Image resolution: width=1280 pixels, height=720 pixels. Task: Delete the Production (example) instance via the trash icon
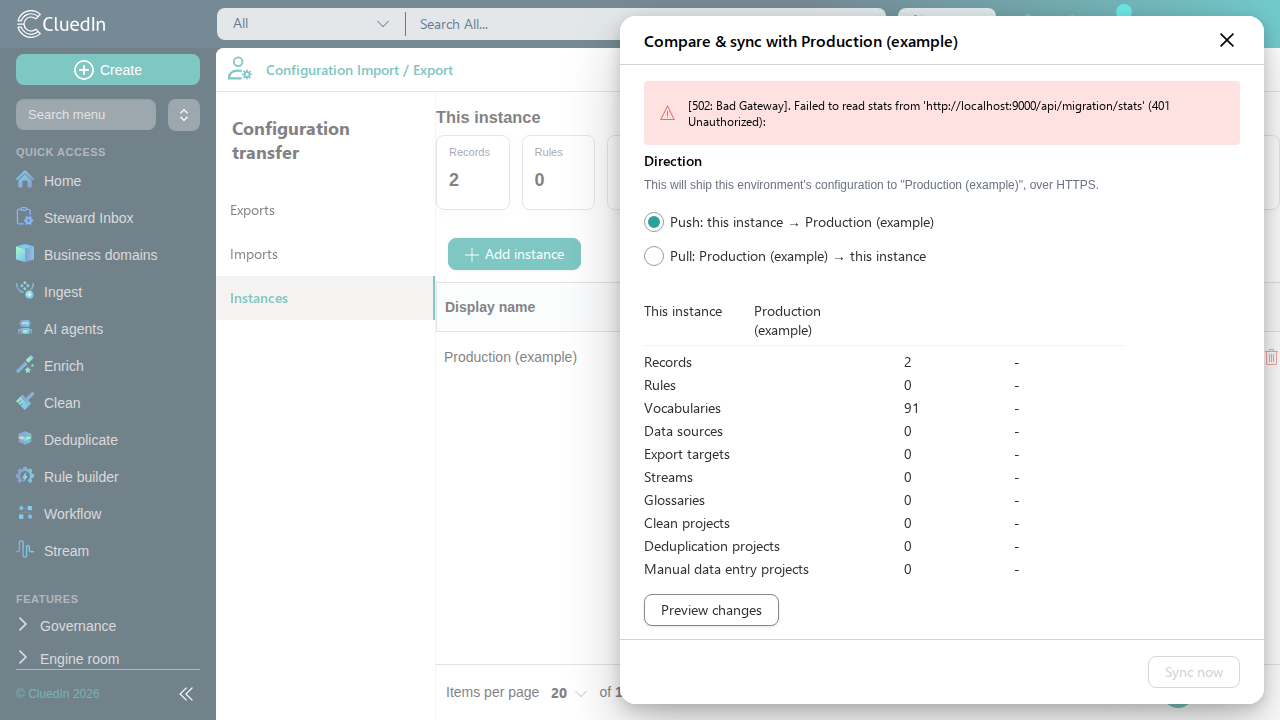pos(1271,357)
